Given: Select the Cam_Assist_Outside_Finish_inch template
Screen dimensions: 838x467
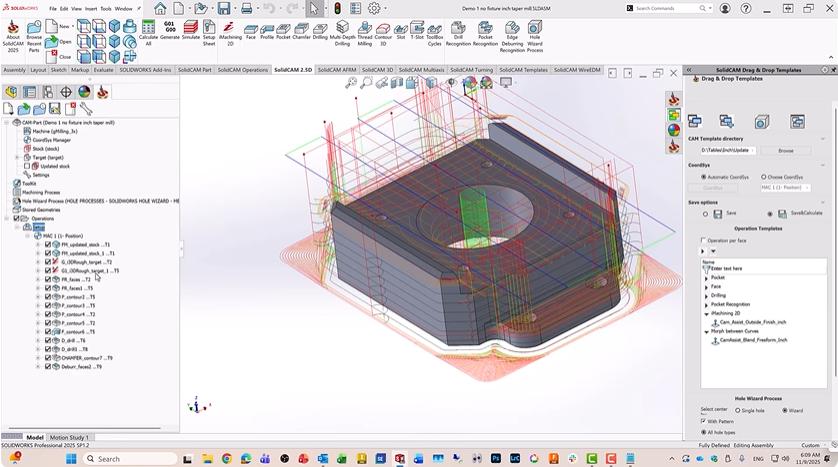Looking at the screenshot, I should tap(752, 322).
